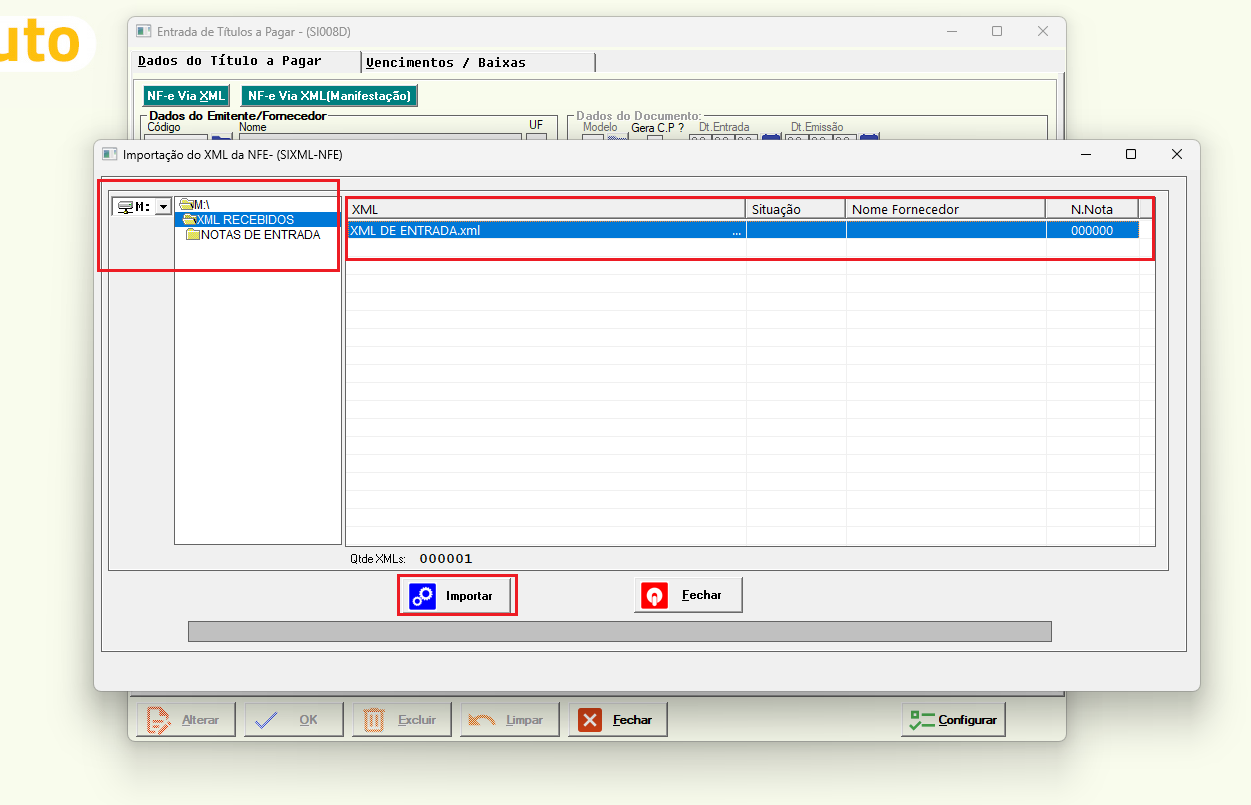Click the Qtde XMLs count 000001
1251x805 pixels.
[446, 559]
